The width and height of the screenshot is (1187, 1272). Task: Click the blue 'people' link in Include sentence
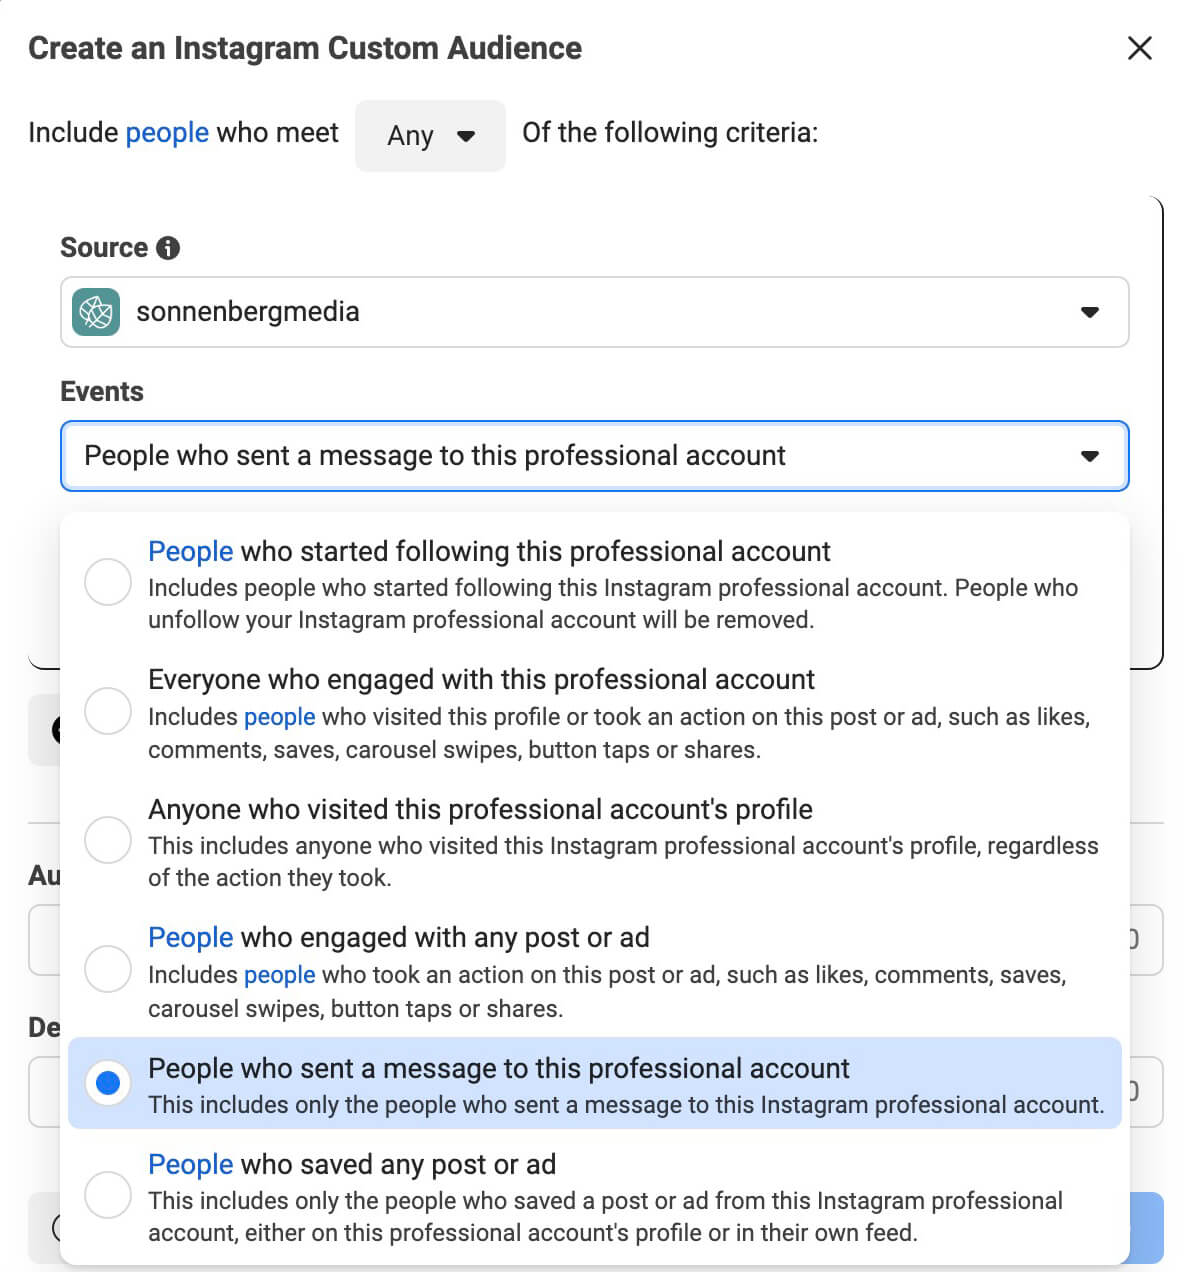[x=167, y=132]
